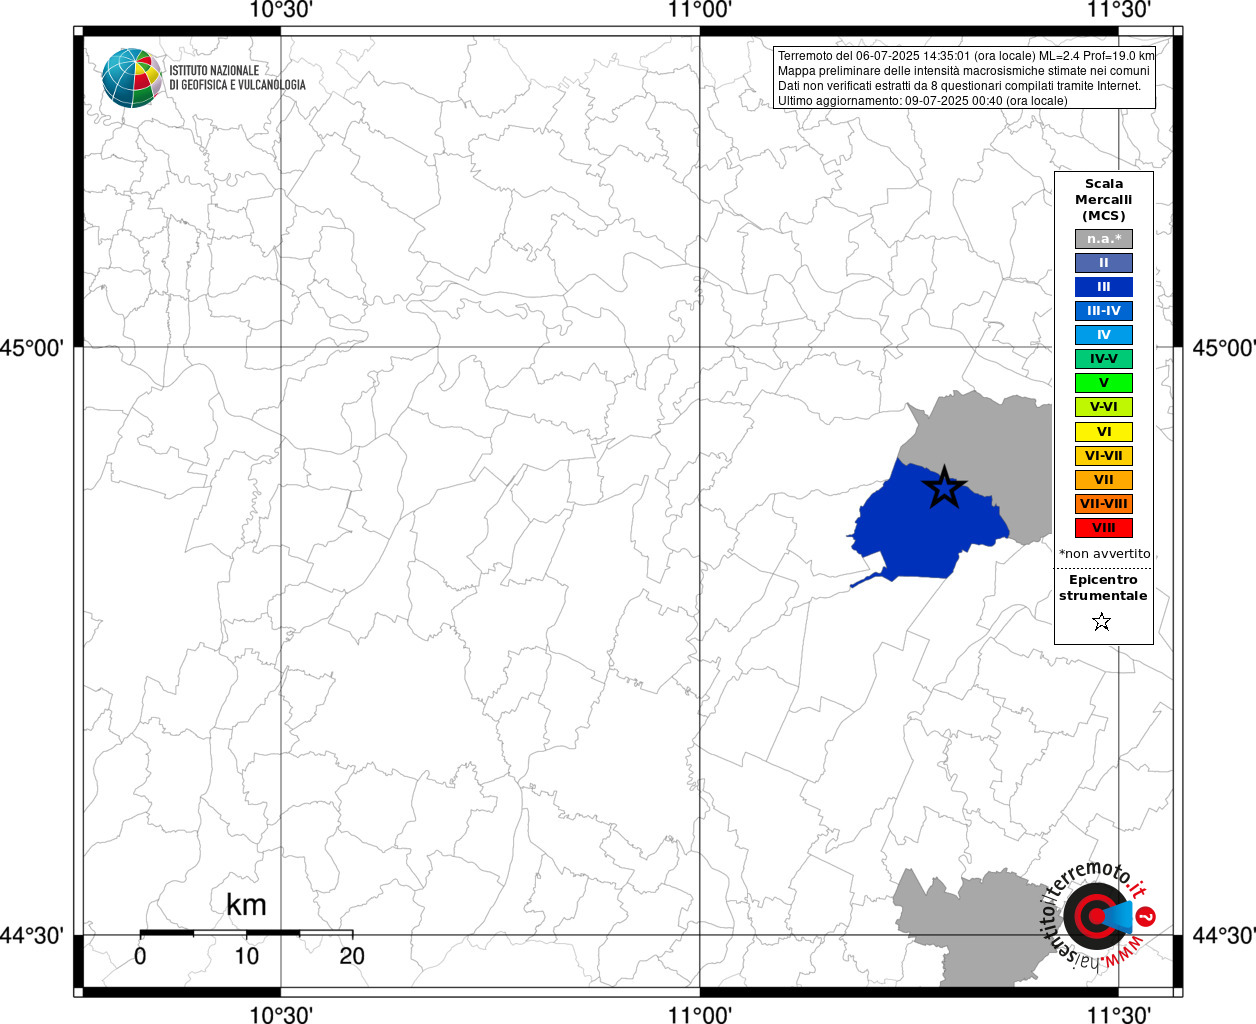
Task: Click the top 11°00' longitude label
Action: tap(700, 10)
